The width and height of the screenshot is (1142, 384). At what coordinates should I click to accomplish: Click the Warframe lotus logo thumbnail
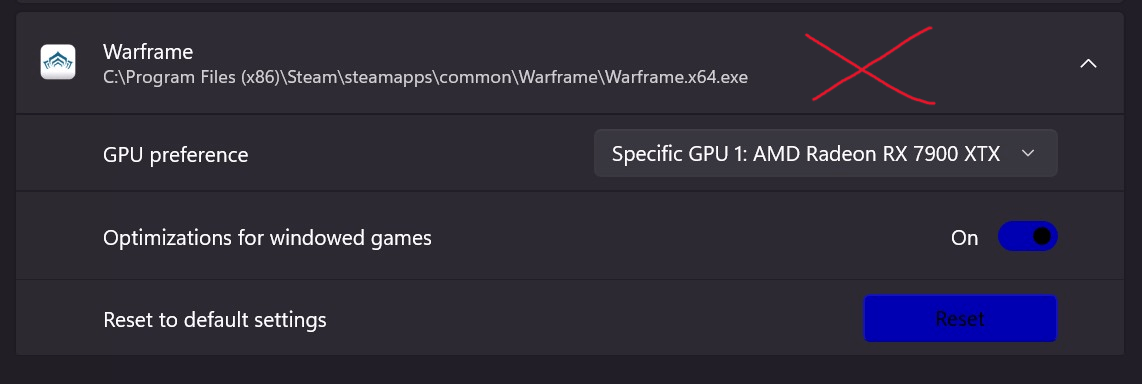click(58, 63)
